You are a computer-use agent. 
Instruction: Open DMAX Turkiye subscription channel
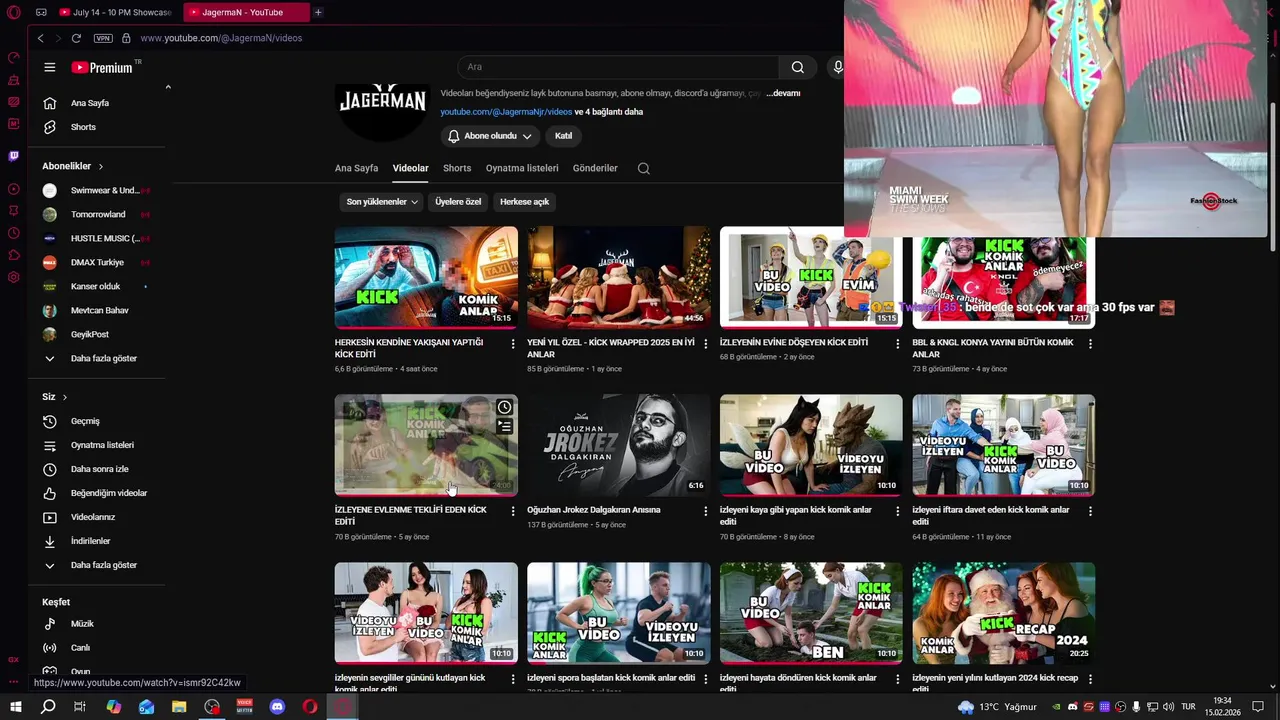(x=96, y=262)
